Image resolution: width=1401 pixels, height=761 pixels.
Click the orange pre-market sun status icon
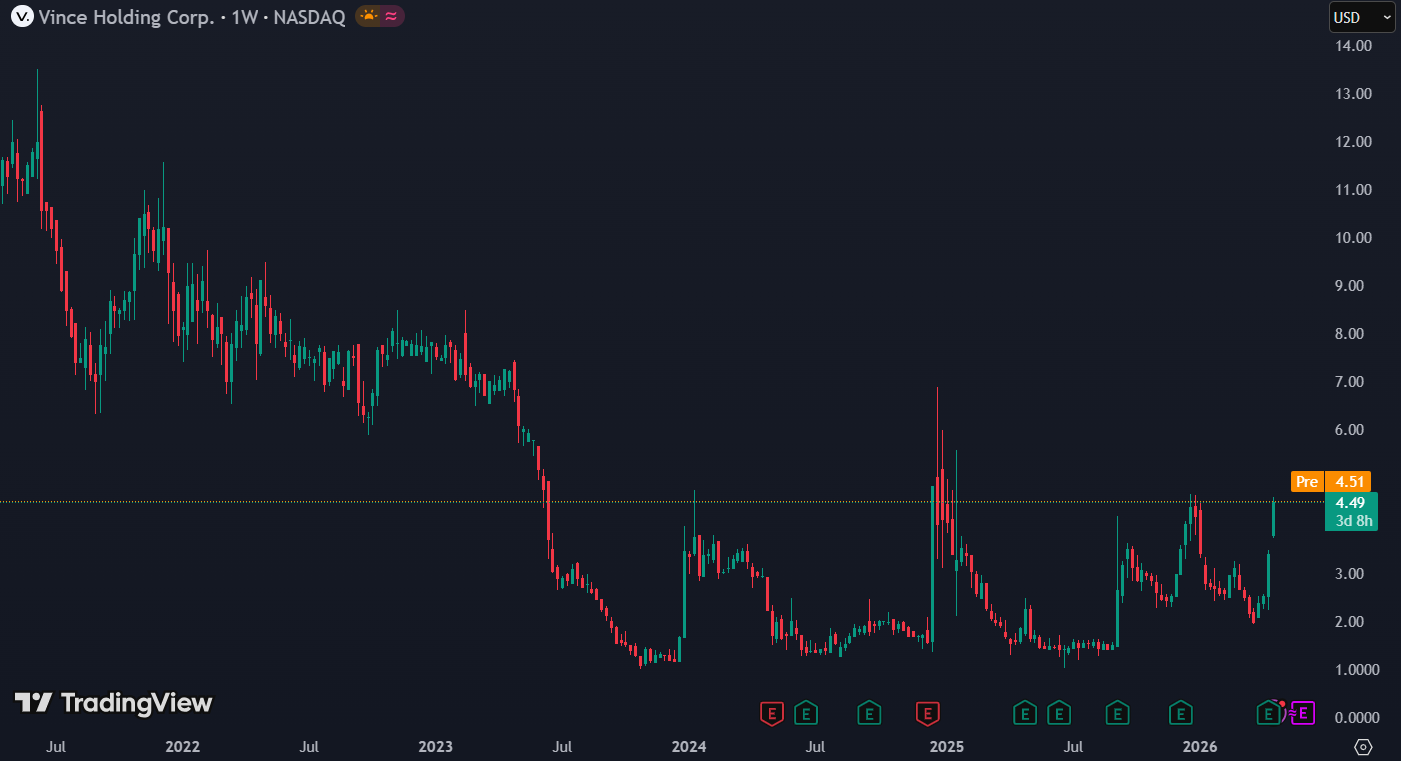coord(369,17)
